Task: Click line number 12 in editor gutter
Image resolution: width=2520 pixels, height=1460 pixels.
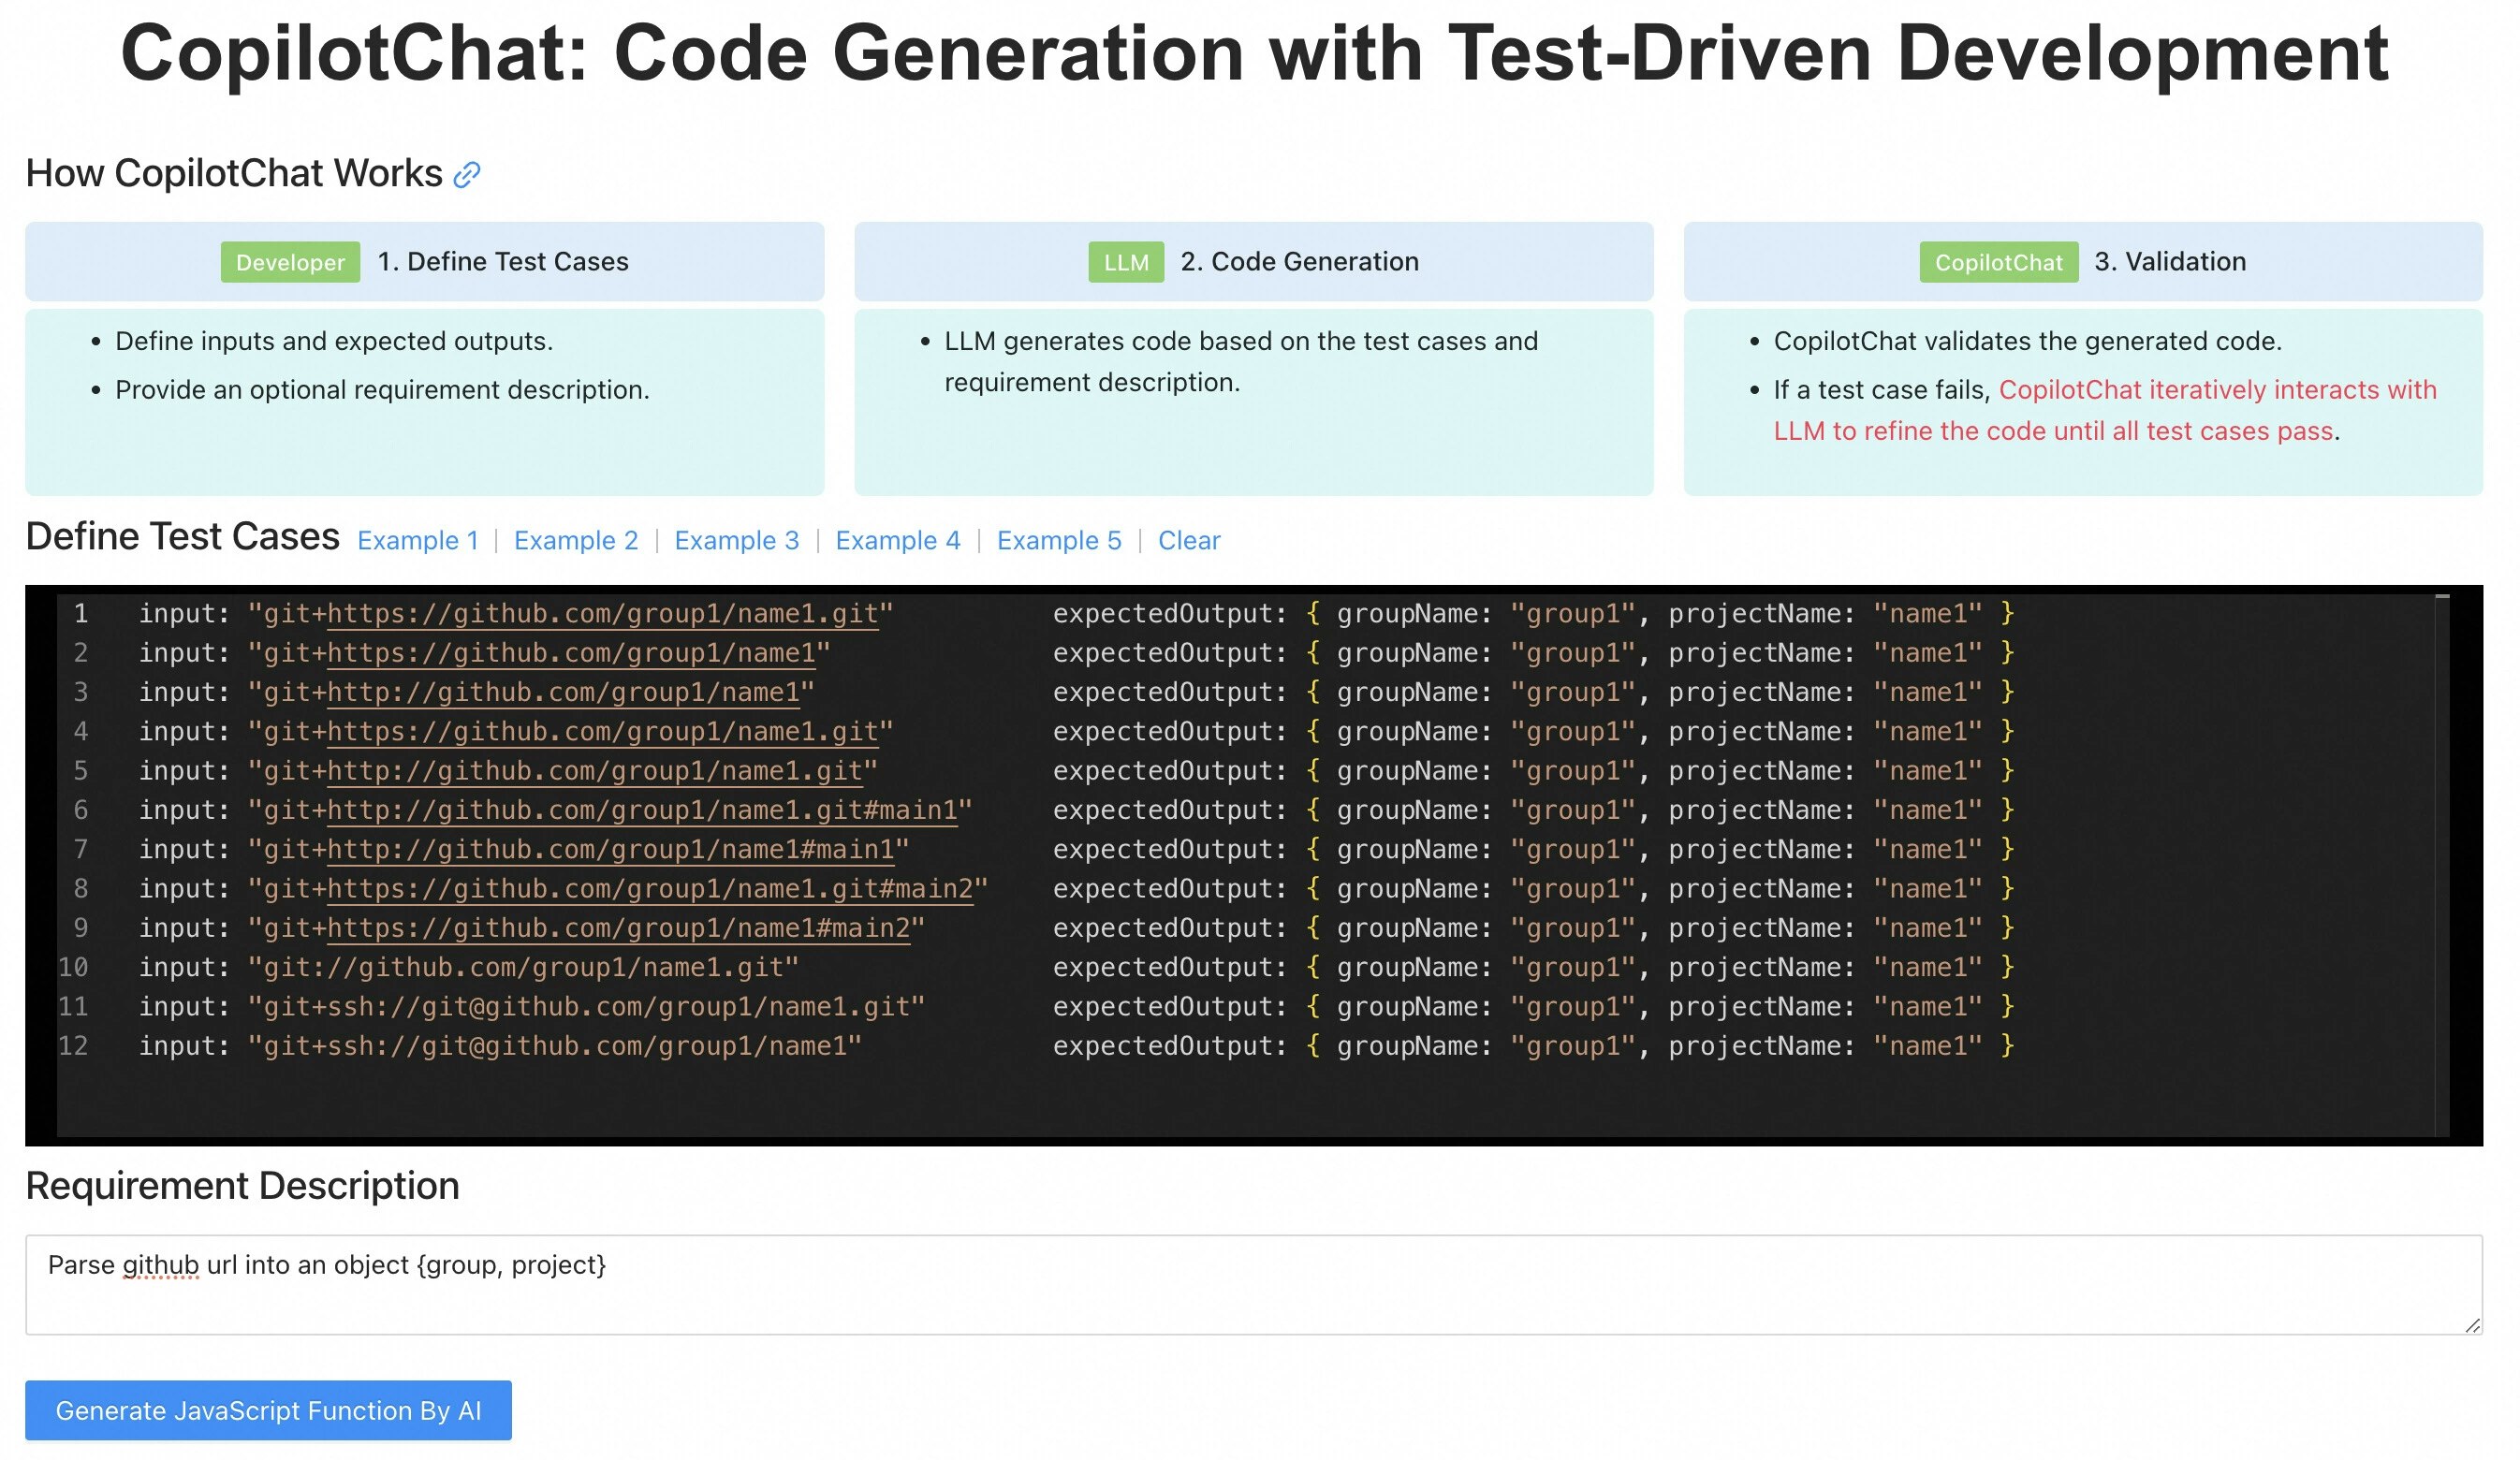Action: [x=73, y=1046]
